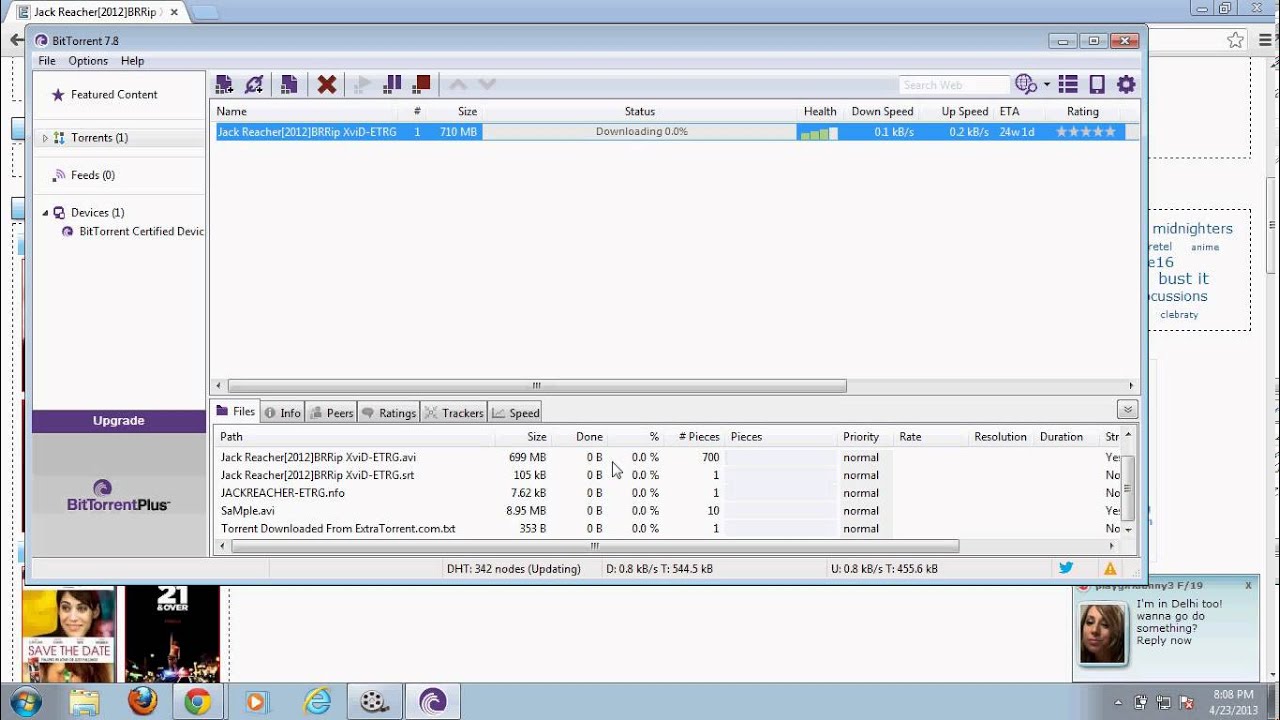Sort torrents by Name column header
This screenshot has height=720, width=1280.
232,111
